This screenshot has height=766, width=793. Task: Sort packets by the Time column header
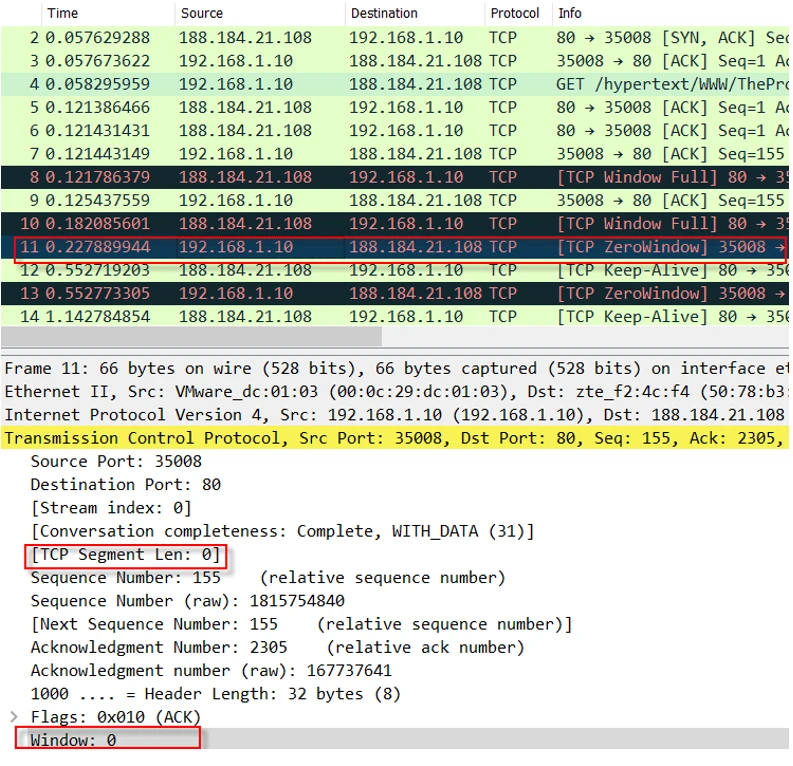coord(62,13)
